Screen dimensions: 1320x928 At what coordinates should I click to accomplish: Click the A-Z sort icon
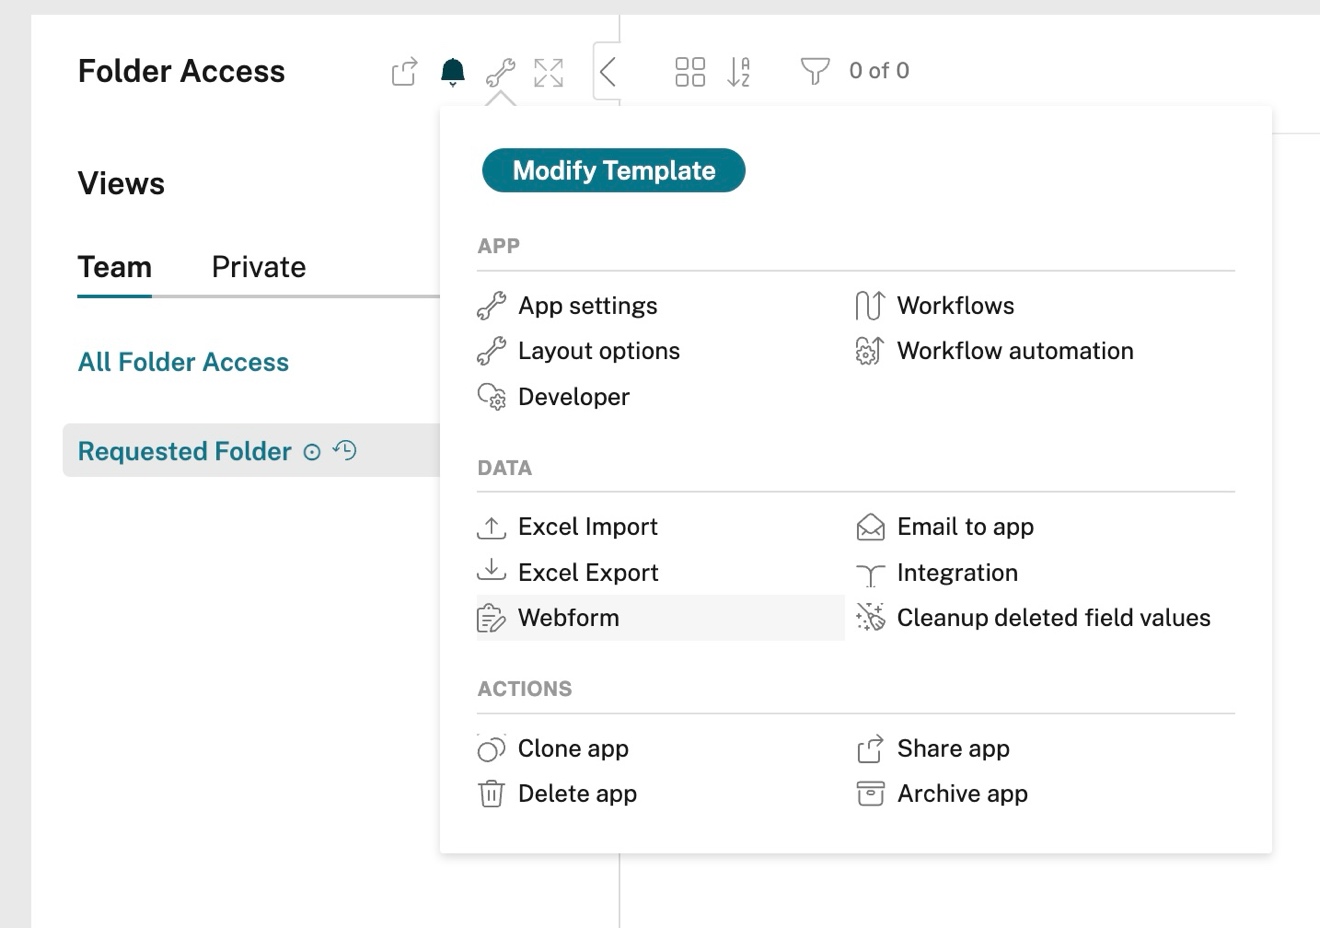point(738,71)
